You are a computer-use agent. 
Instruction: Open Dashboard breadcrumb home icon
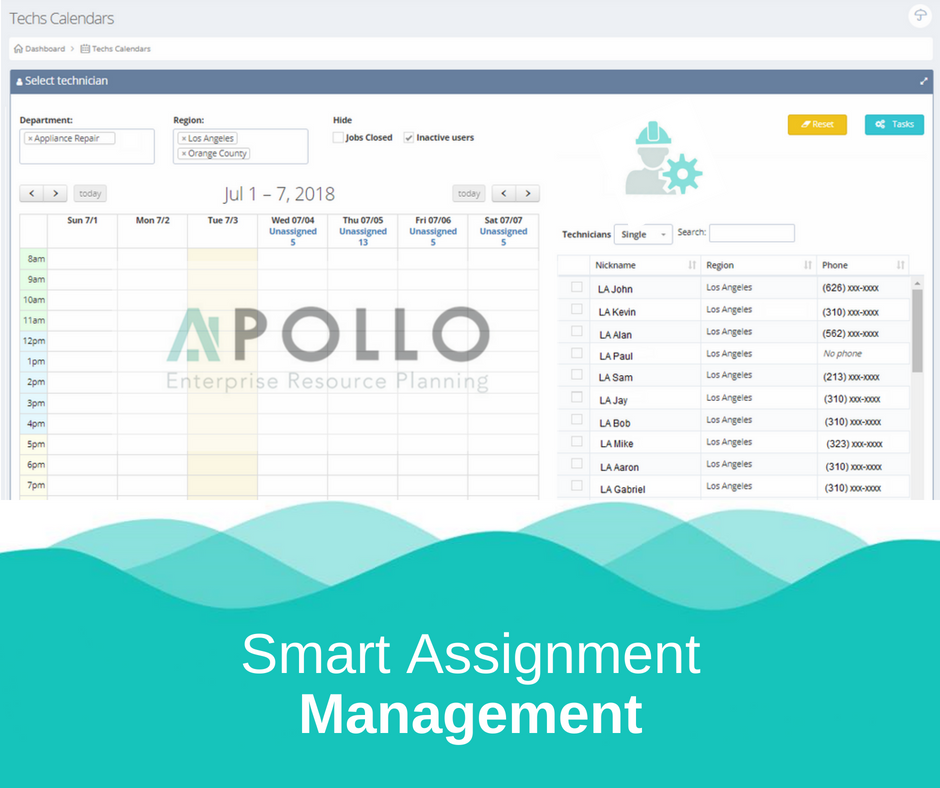click(19, 49)
